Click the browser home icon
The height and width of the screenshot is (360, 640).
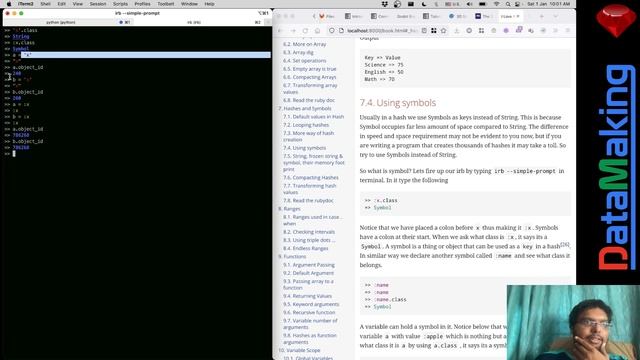coord(318,31)
